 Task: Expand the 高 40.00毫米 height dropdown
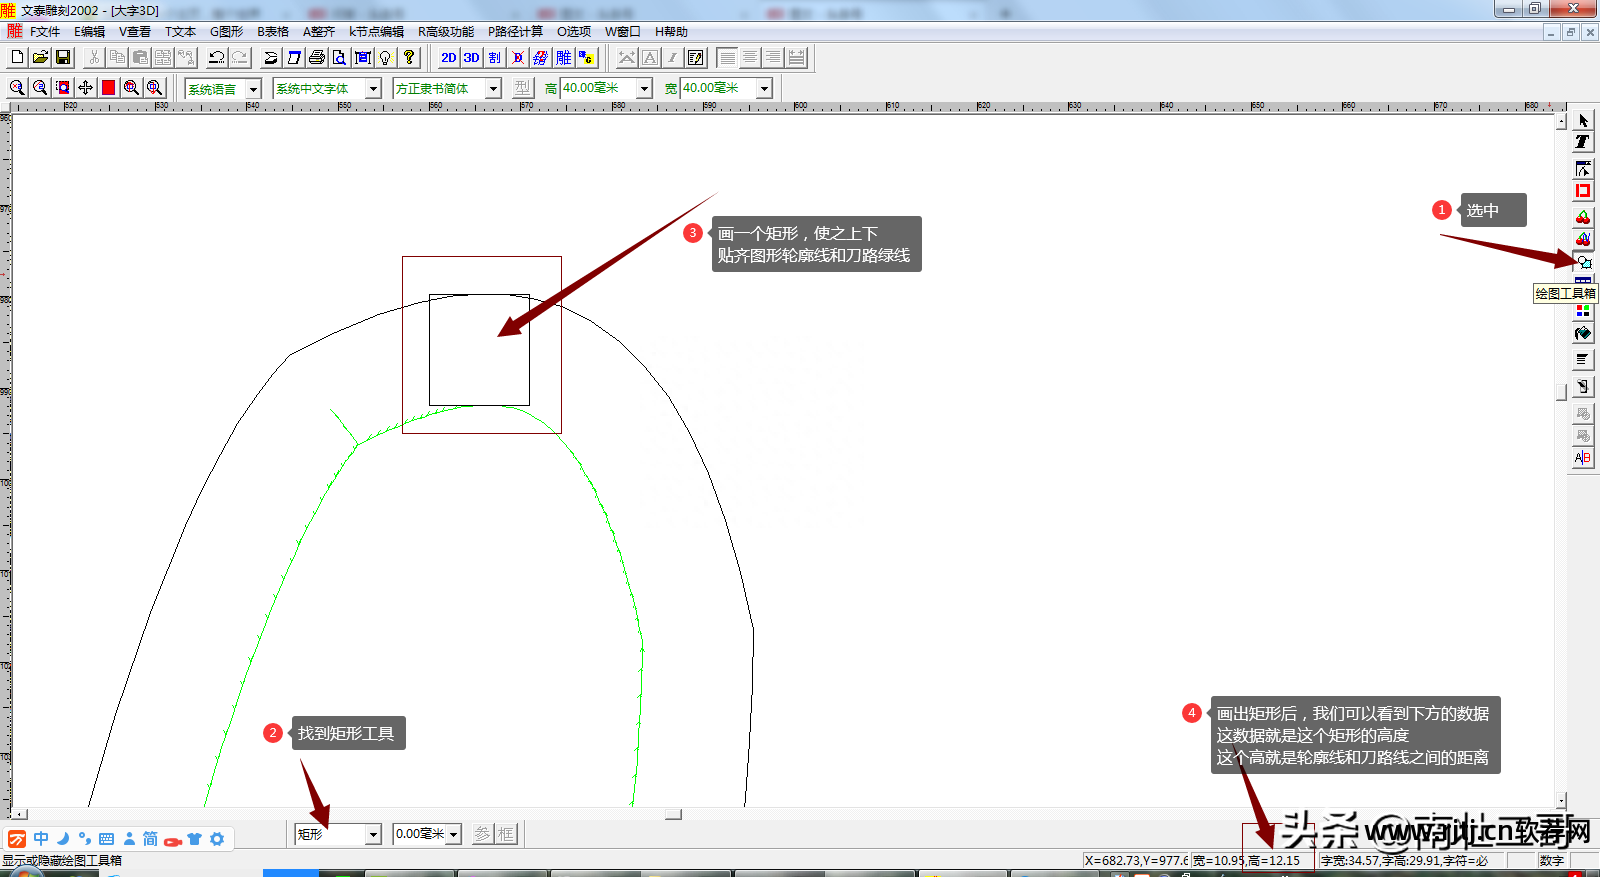click(644, 88)
